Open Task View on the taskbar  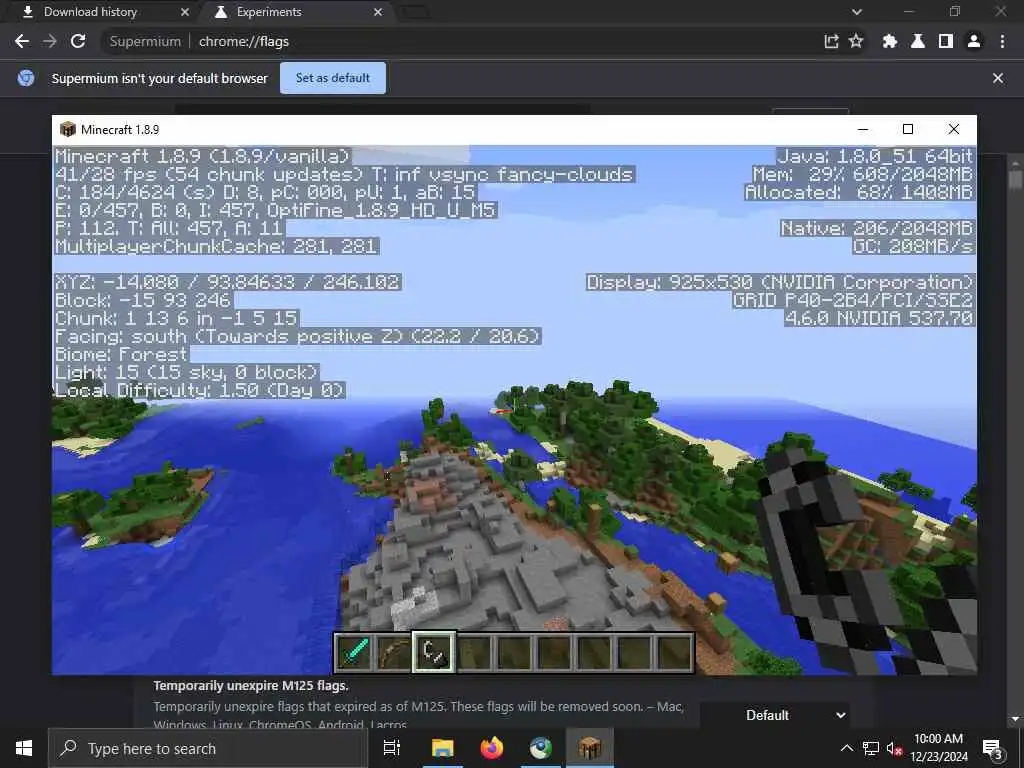392,748
